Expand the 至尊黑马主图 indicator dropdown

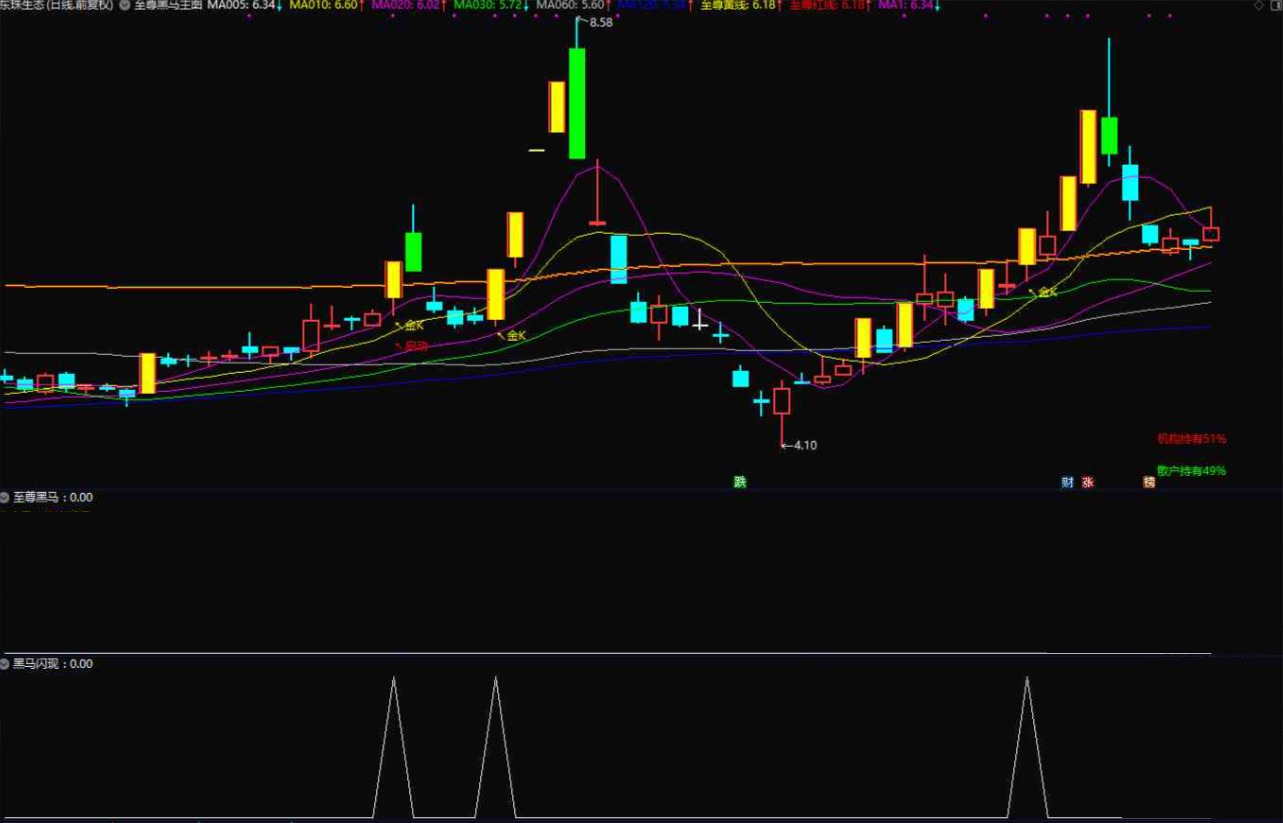click(x=125, y=6)
